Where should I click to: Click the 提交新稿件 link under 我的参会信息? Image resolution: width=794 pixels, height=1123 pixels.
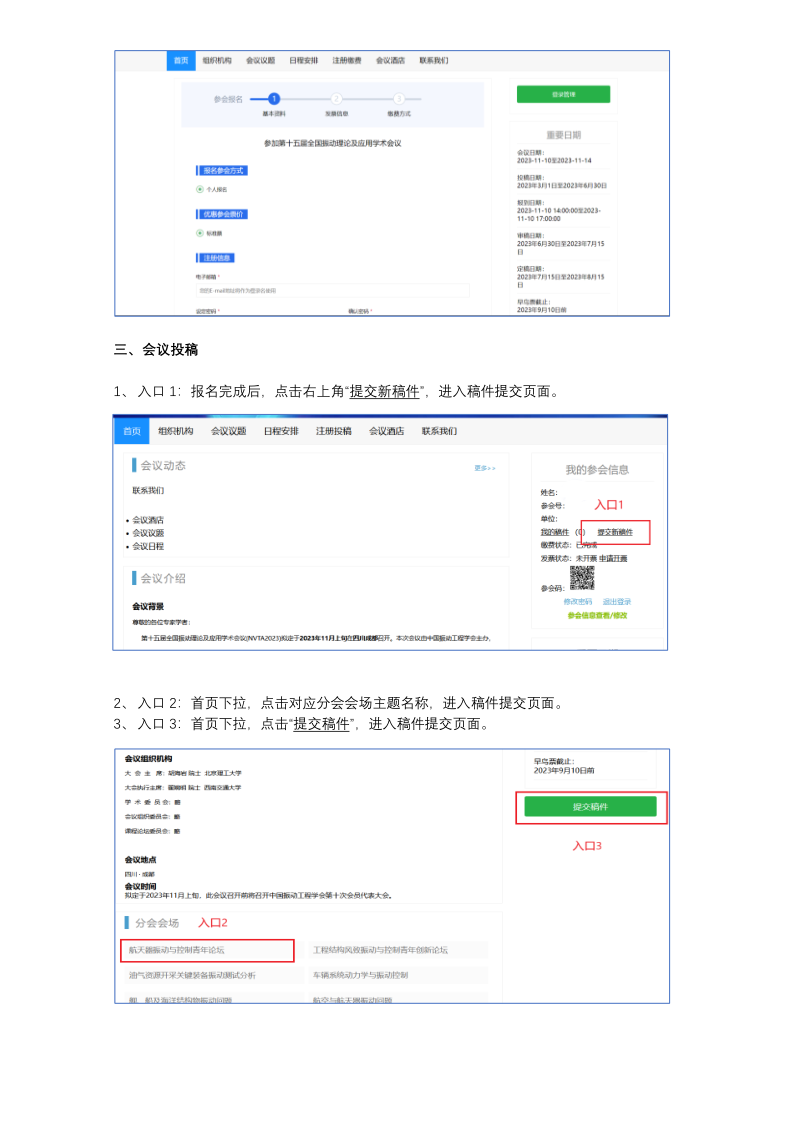coord(615,532)
